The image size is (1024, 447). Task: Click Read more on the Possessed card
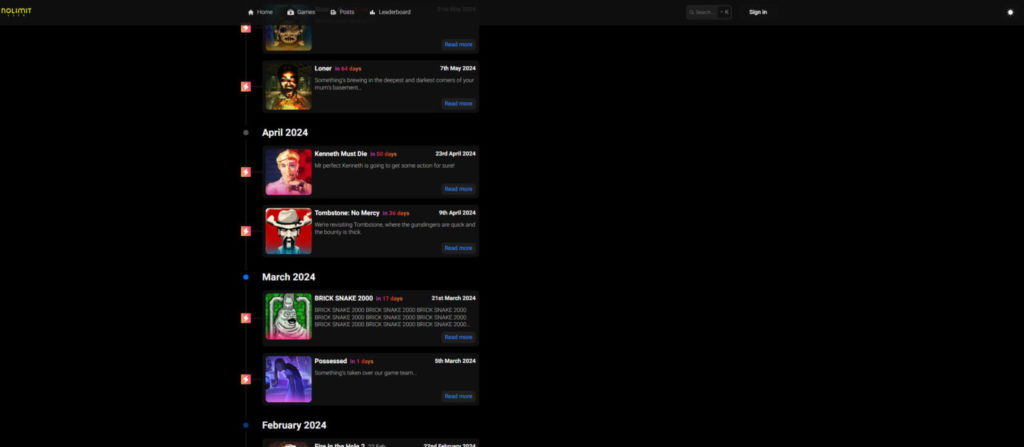(458, 396)
